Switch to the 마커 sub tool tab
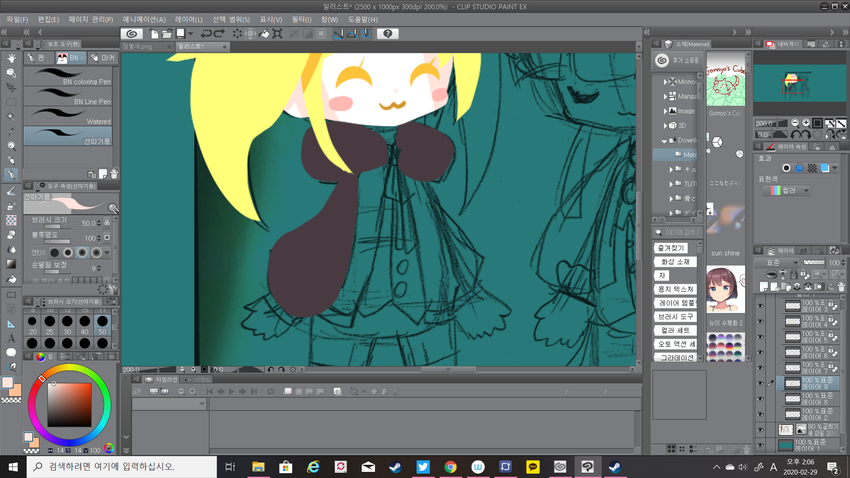The image size is (850, 478). [x=103, y=57]
